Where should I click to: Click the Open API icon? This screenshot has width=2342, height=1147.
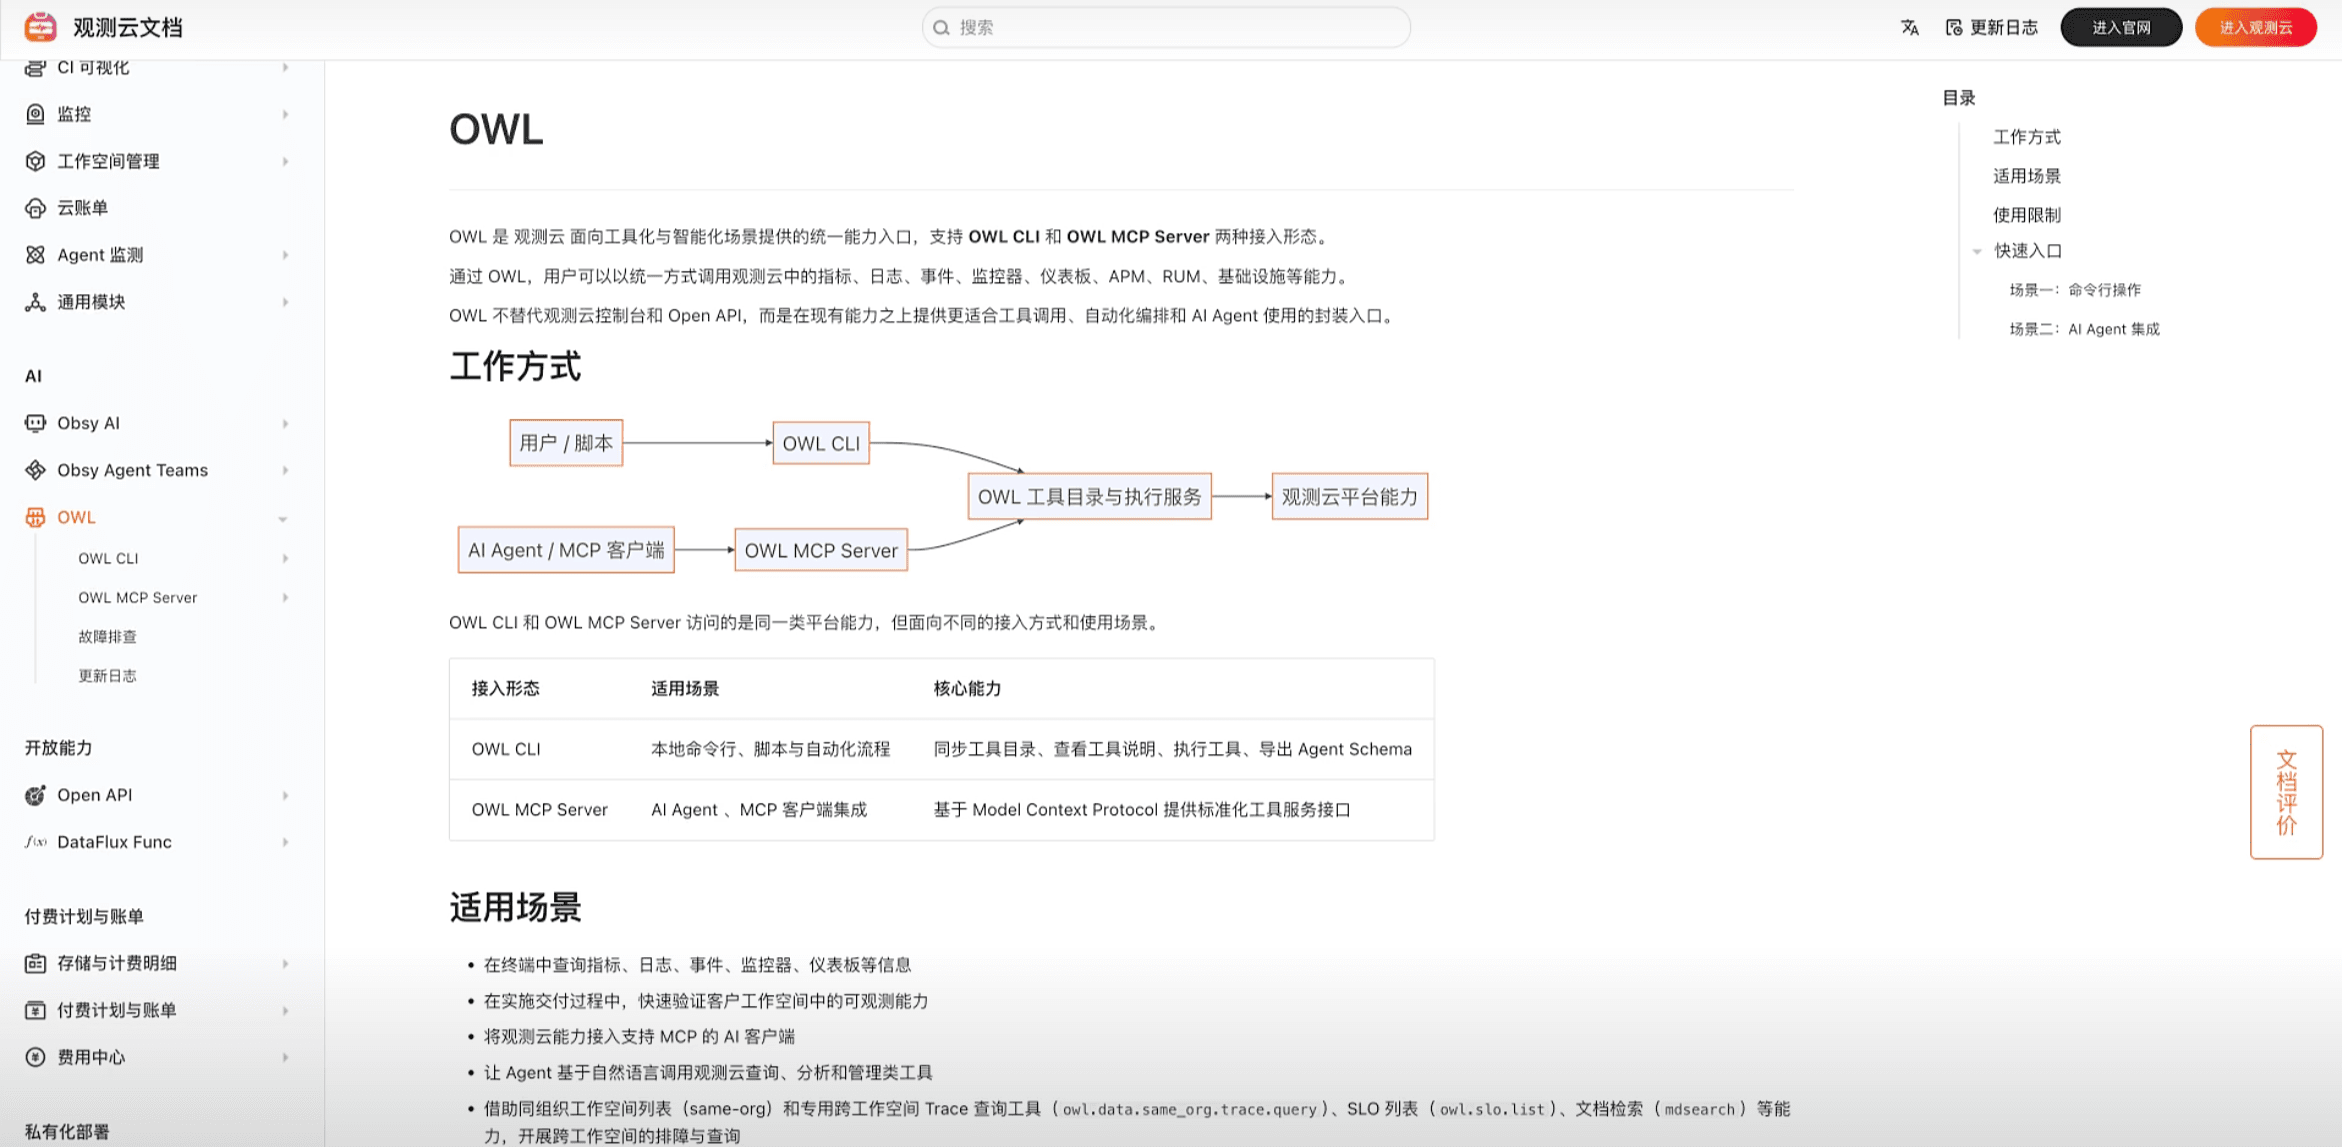[35, 795]
